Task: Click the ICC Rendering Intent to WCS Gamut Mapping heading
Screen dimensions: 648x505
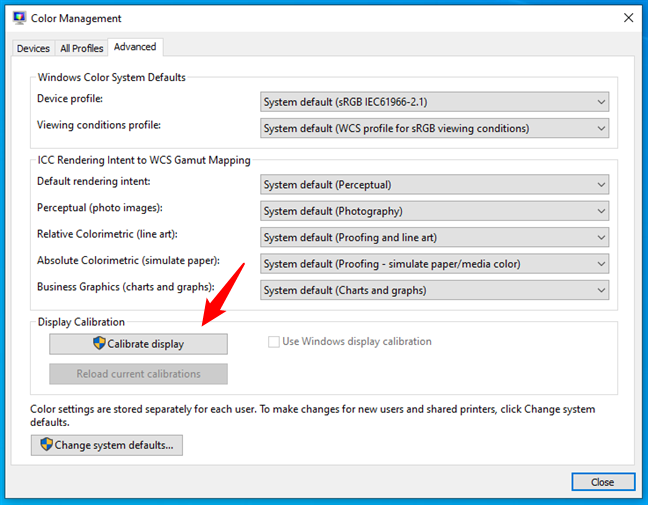Action: [144, 160]
